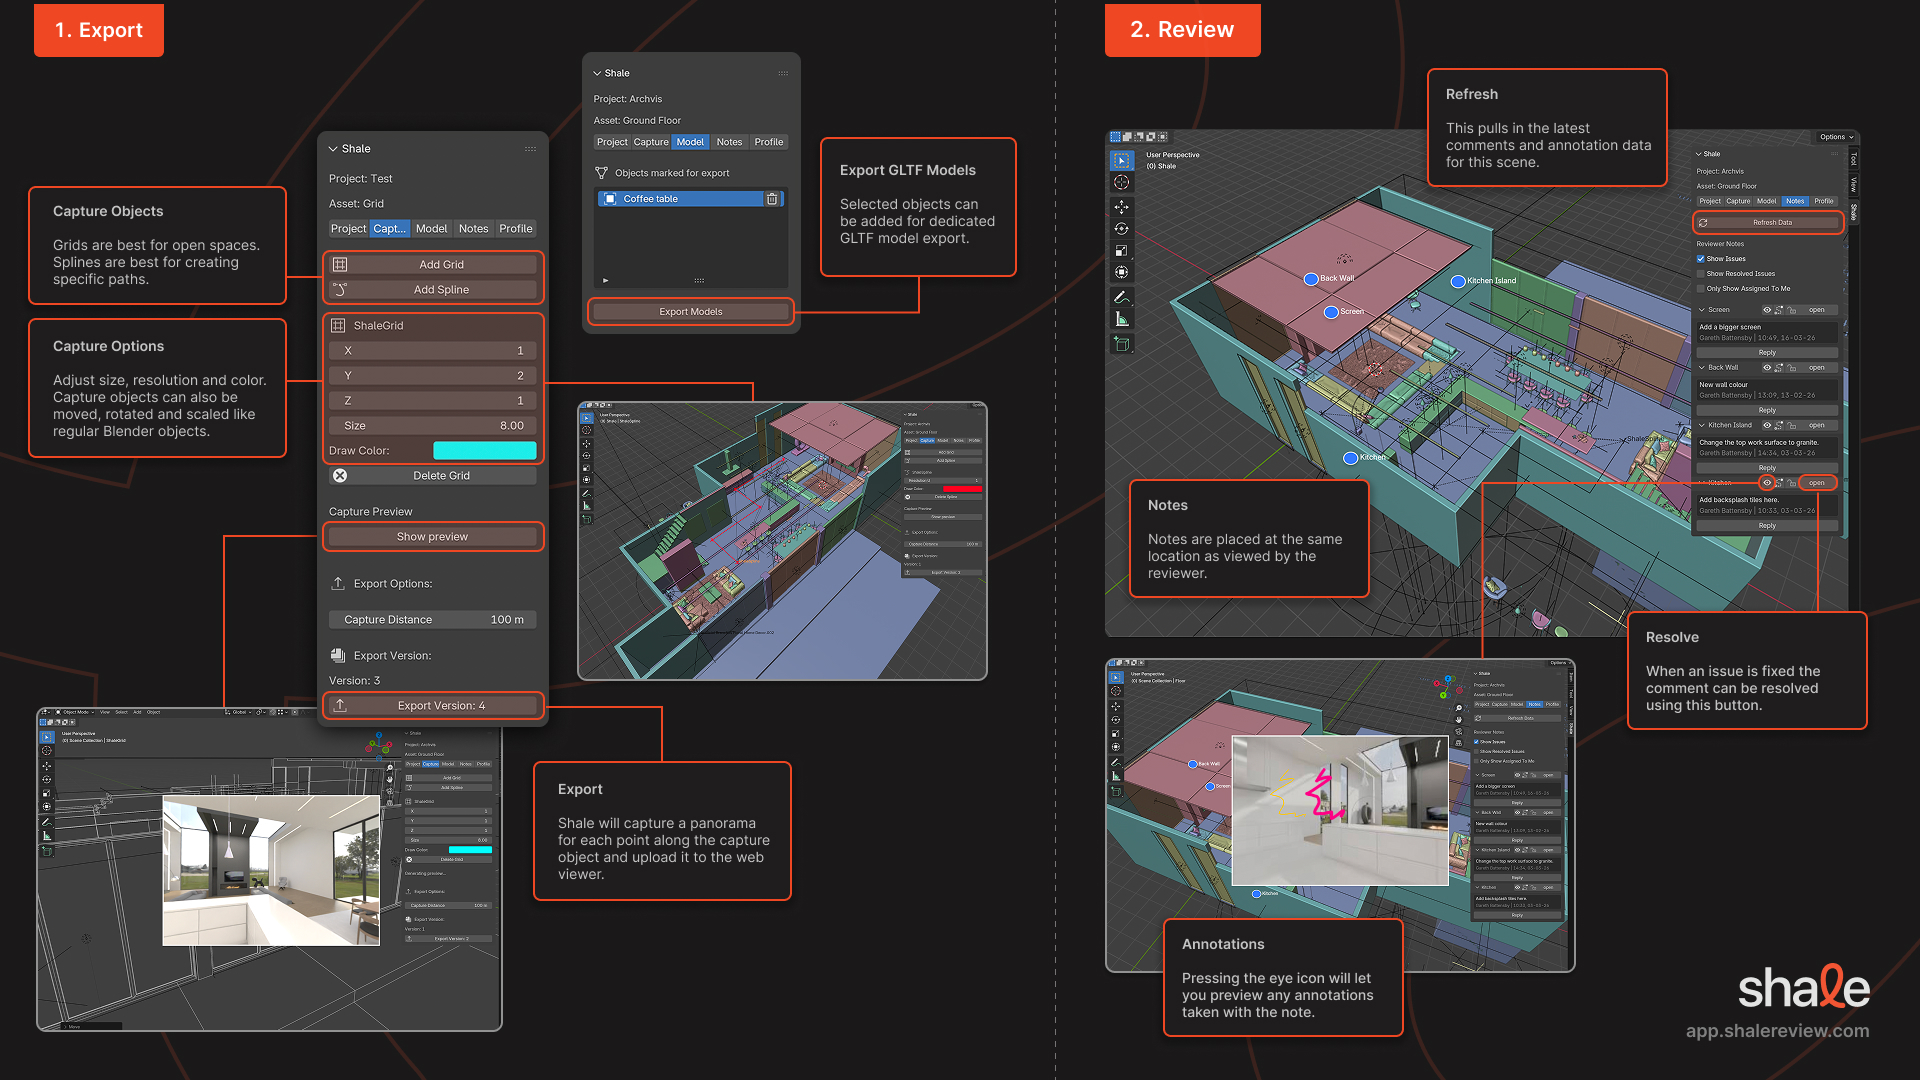Click the Export Version: 4 button
The image size is (1920, 1080).
433,706
